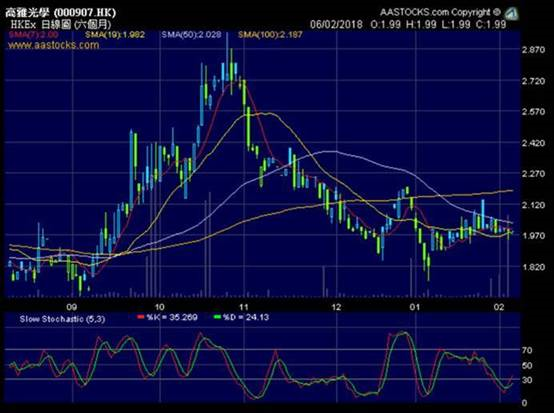Click the green %D legend swatch
554x413 pixels.
[217, 317]
